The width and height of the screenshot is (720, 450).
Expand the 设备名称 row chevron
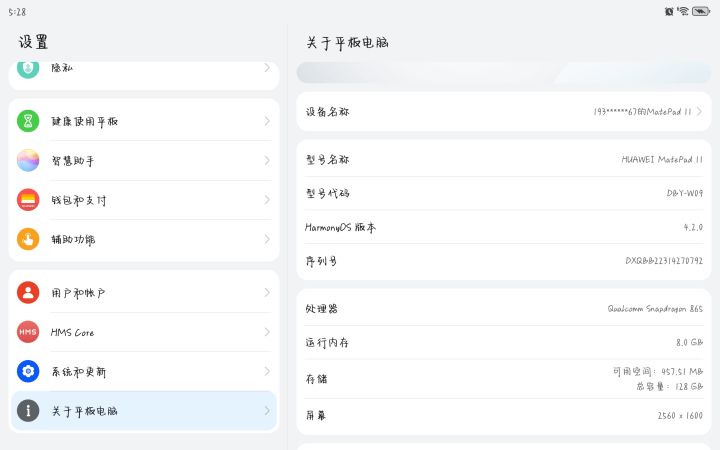(700, 112)
